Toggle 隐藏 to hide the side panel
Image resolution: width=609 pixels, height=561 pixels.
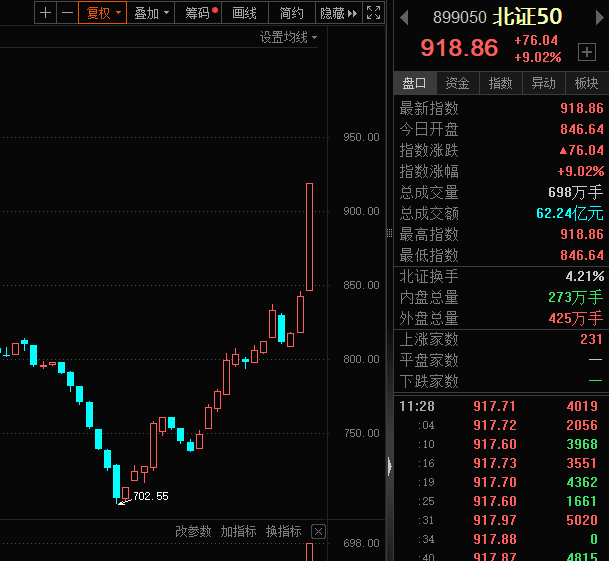pos(331,13)
